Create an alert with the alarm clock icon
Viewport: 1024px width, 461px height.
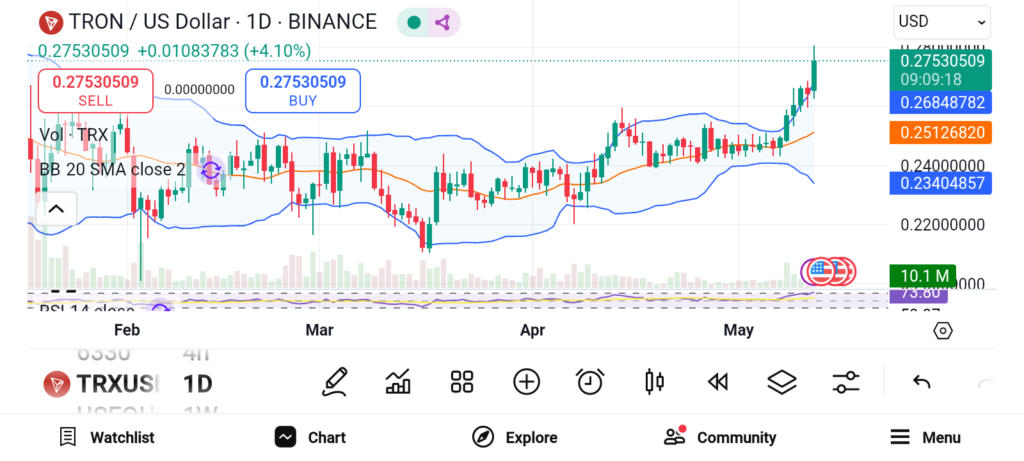click(x=590, y=381)
